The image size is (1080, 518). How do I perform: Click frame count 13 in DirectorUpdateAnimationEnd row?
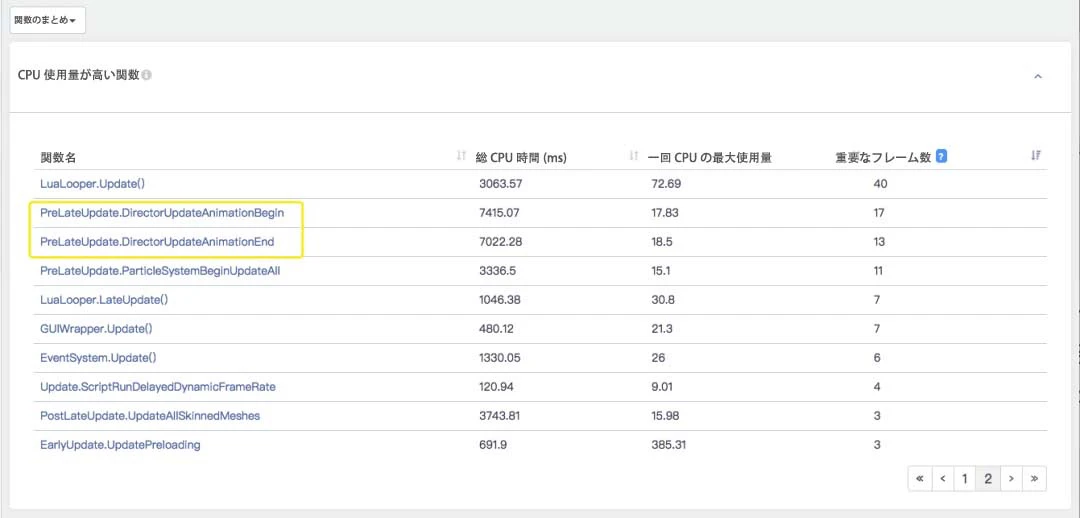click(x=879, y=242)
